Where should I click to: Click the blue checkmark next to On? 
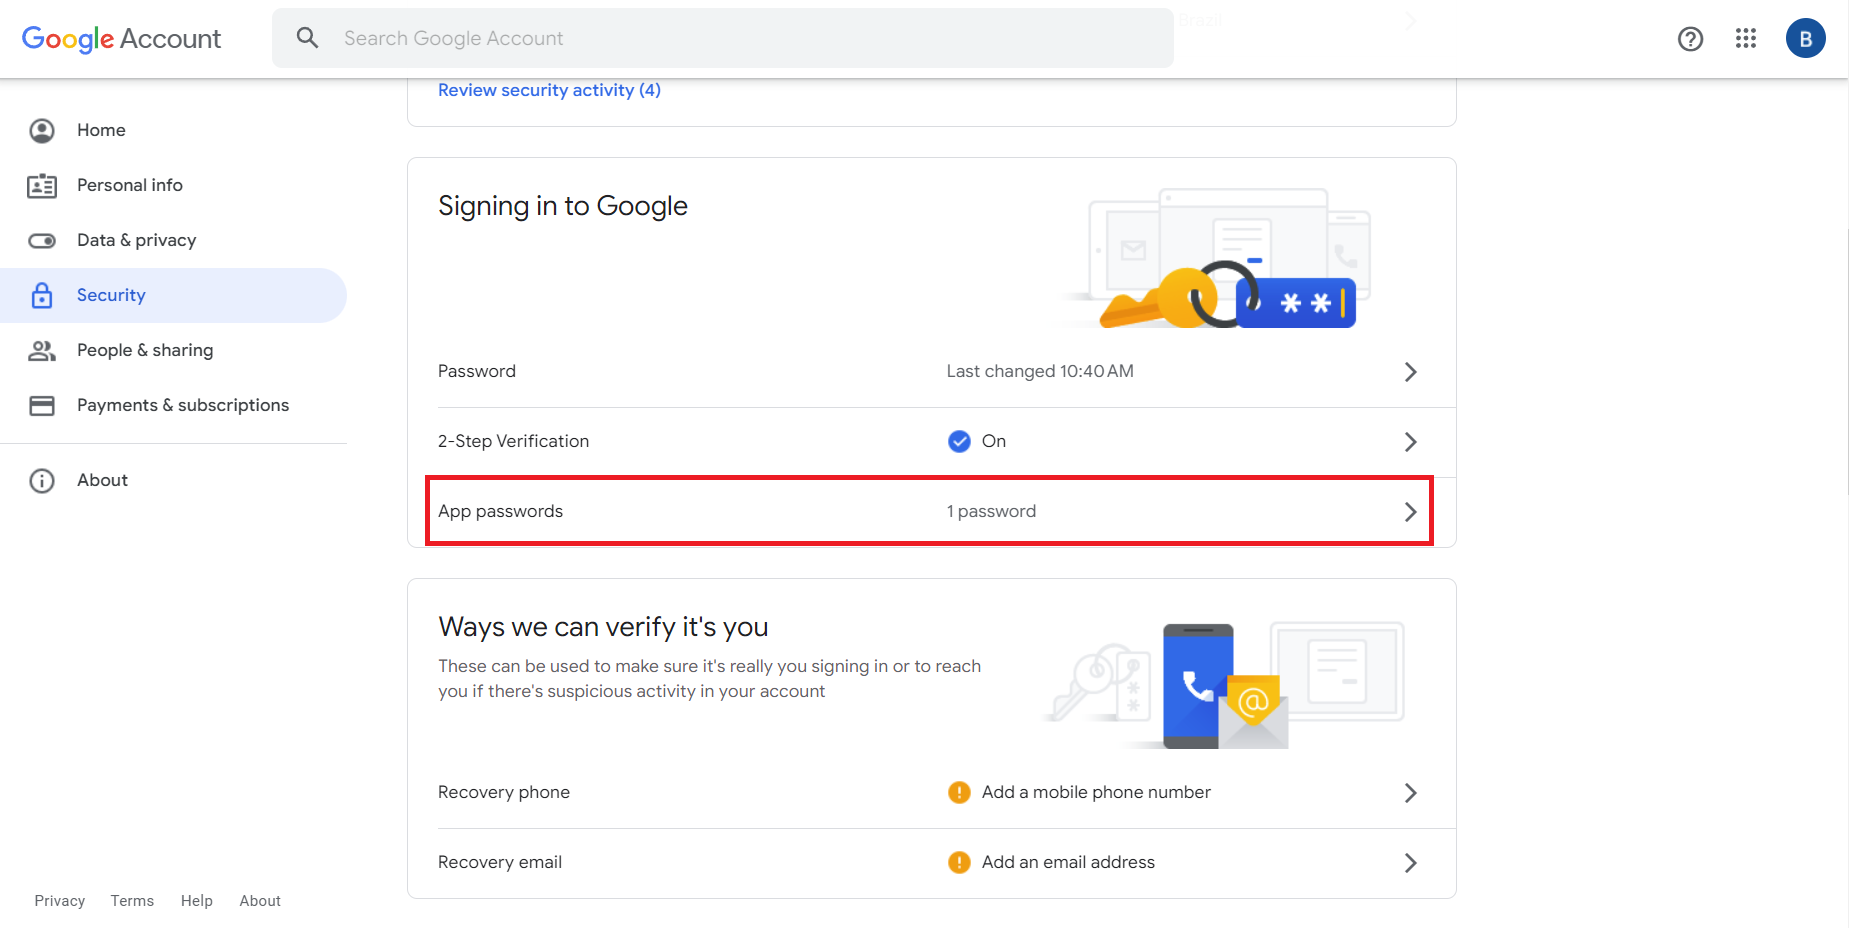coord(959,441)
